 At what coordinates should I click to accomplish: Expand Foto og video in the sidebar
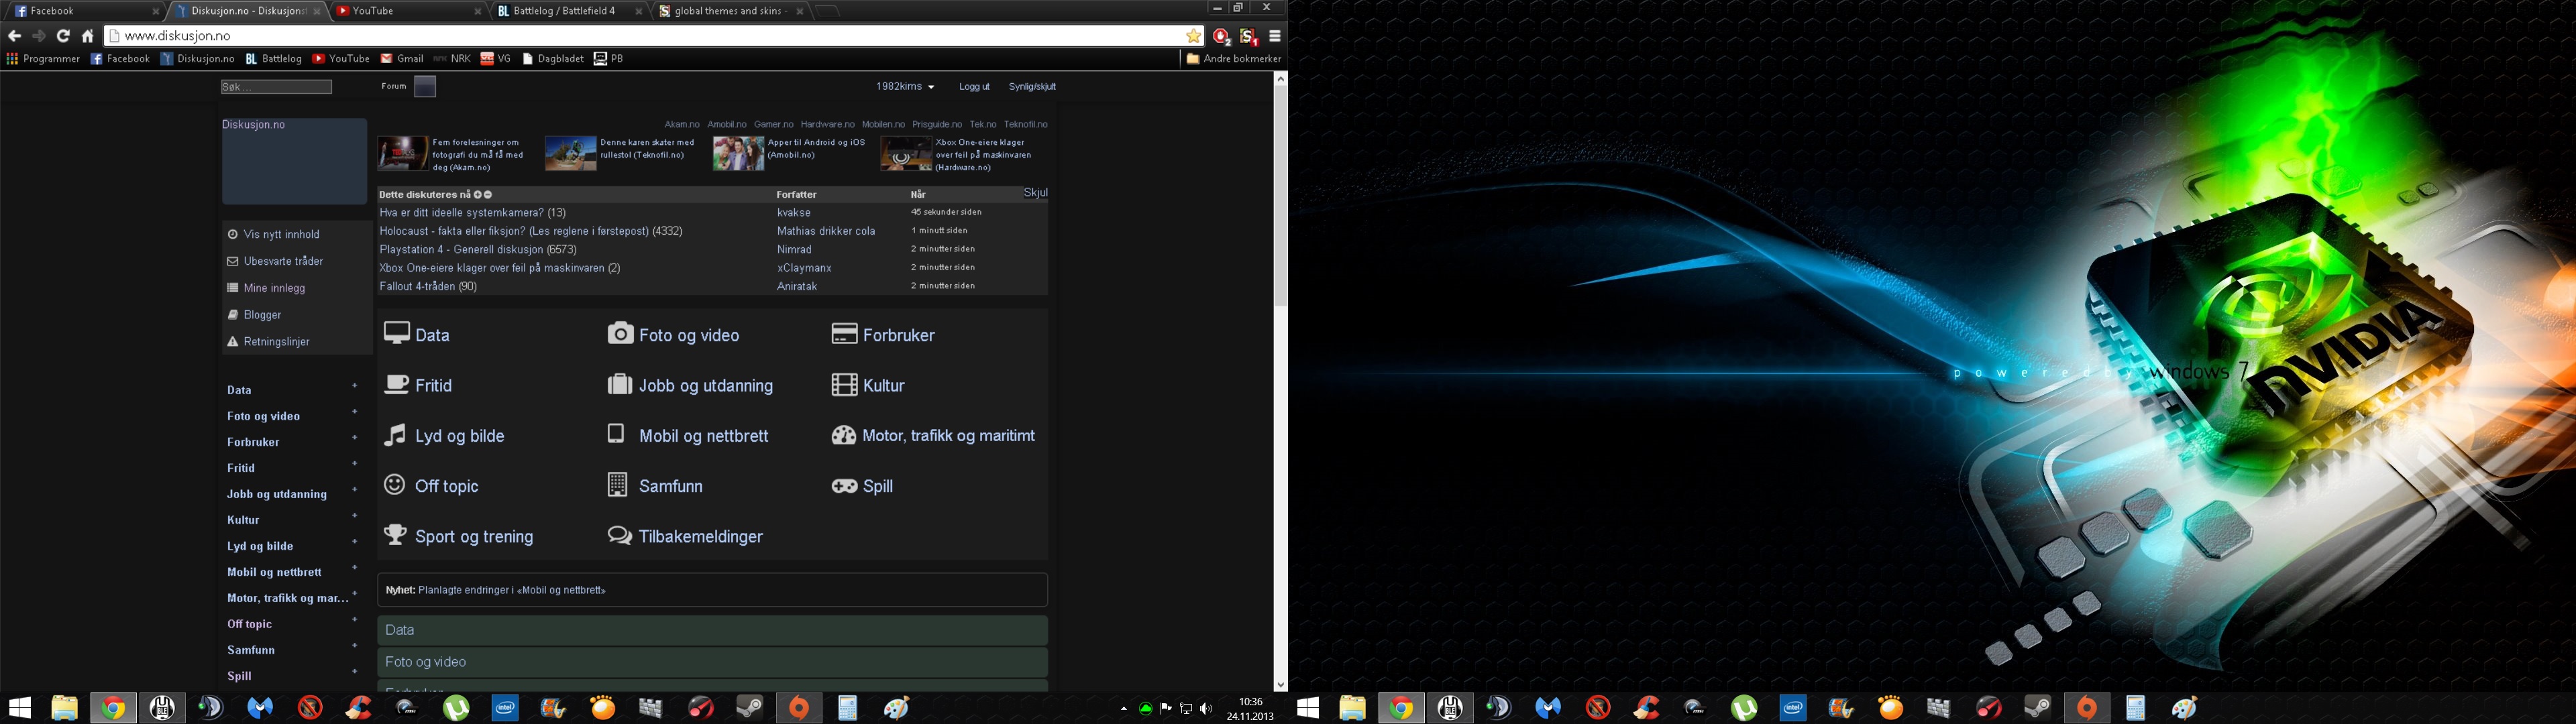tap(355, 411)
